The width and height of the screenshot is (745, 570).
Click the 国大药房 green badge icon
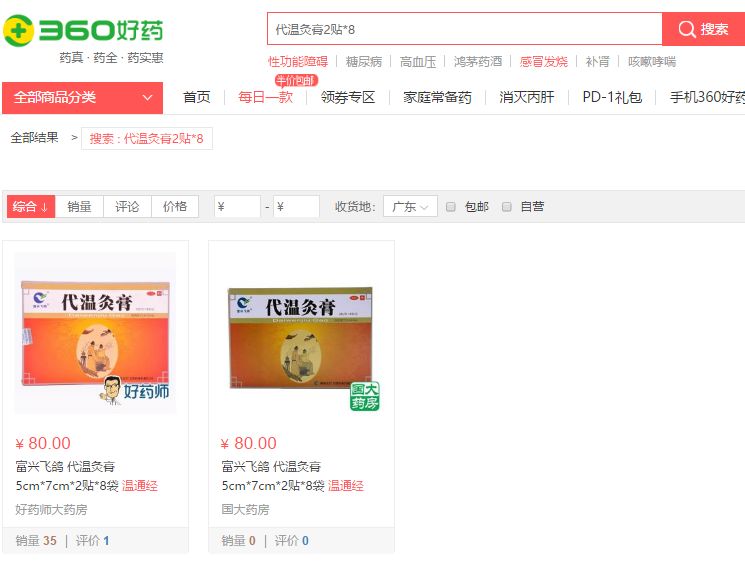(364, 396)
